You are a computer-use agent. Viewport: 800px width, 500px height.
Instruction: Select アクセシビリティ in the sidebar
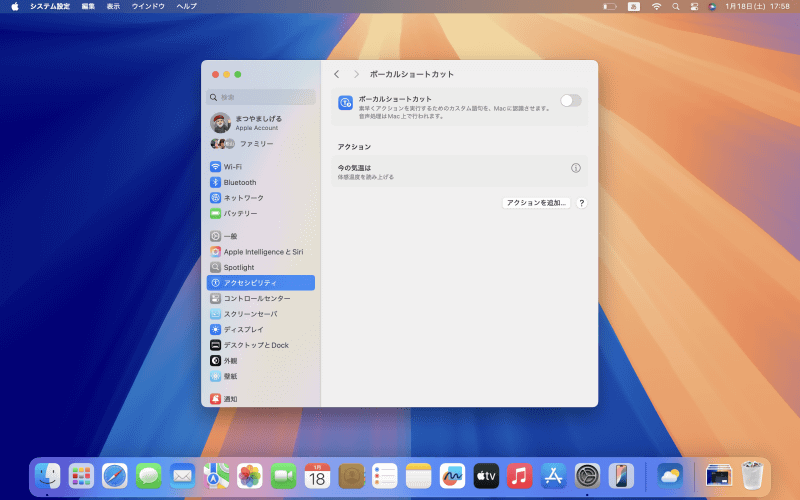(261, 283)
